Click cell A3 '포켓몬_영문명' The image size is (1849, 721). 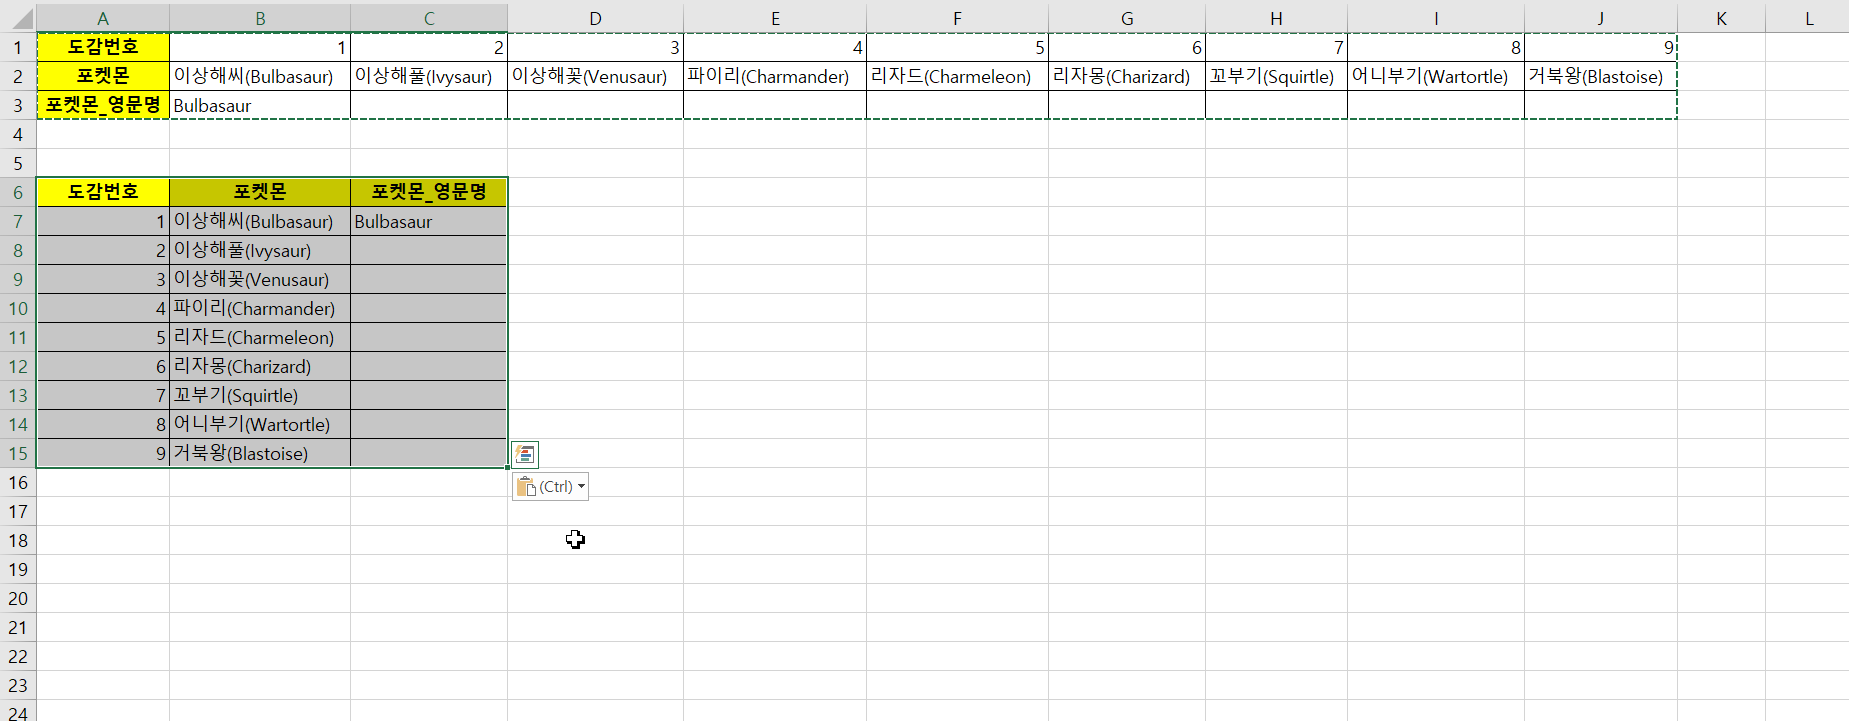pyautogui.click(x=103, y=105)
